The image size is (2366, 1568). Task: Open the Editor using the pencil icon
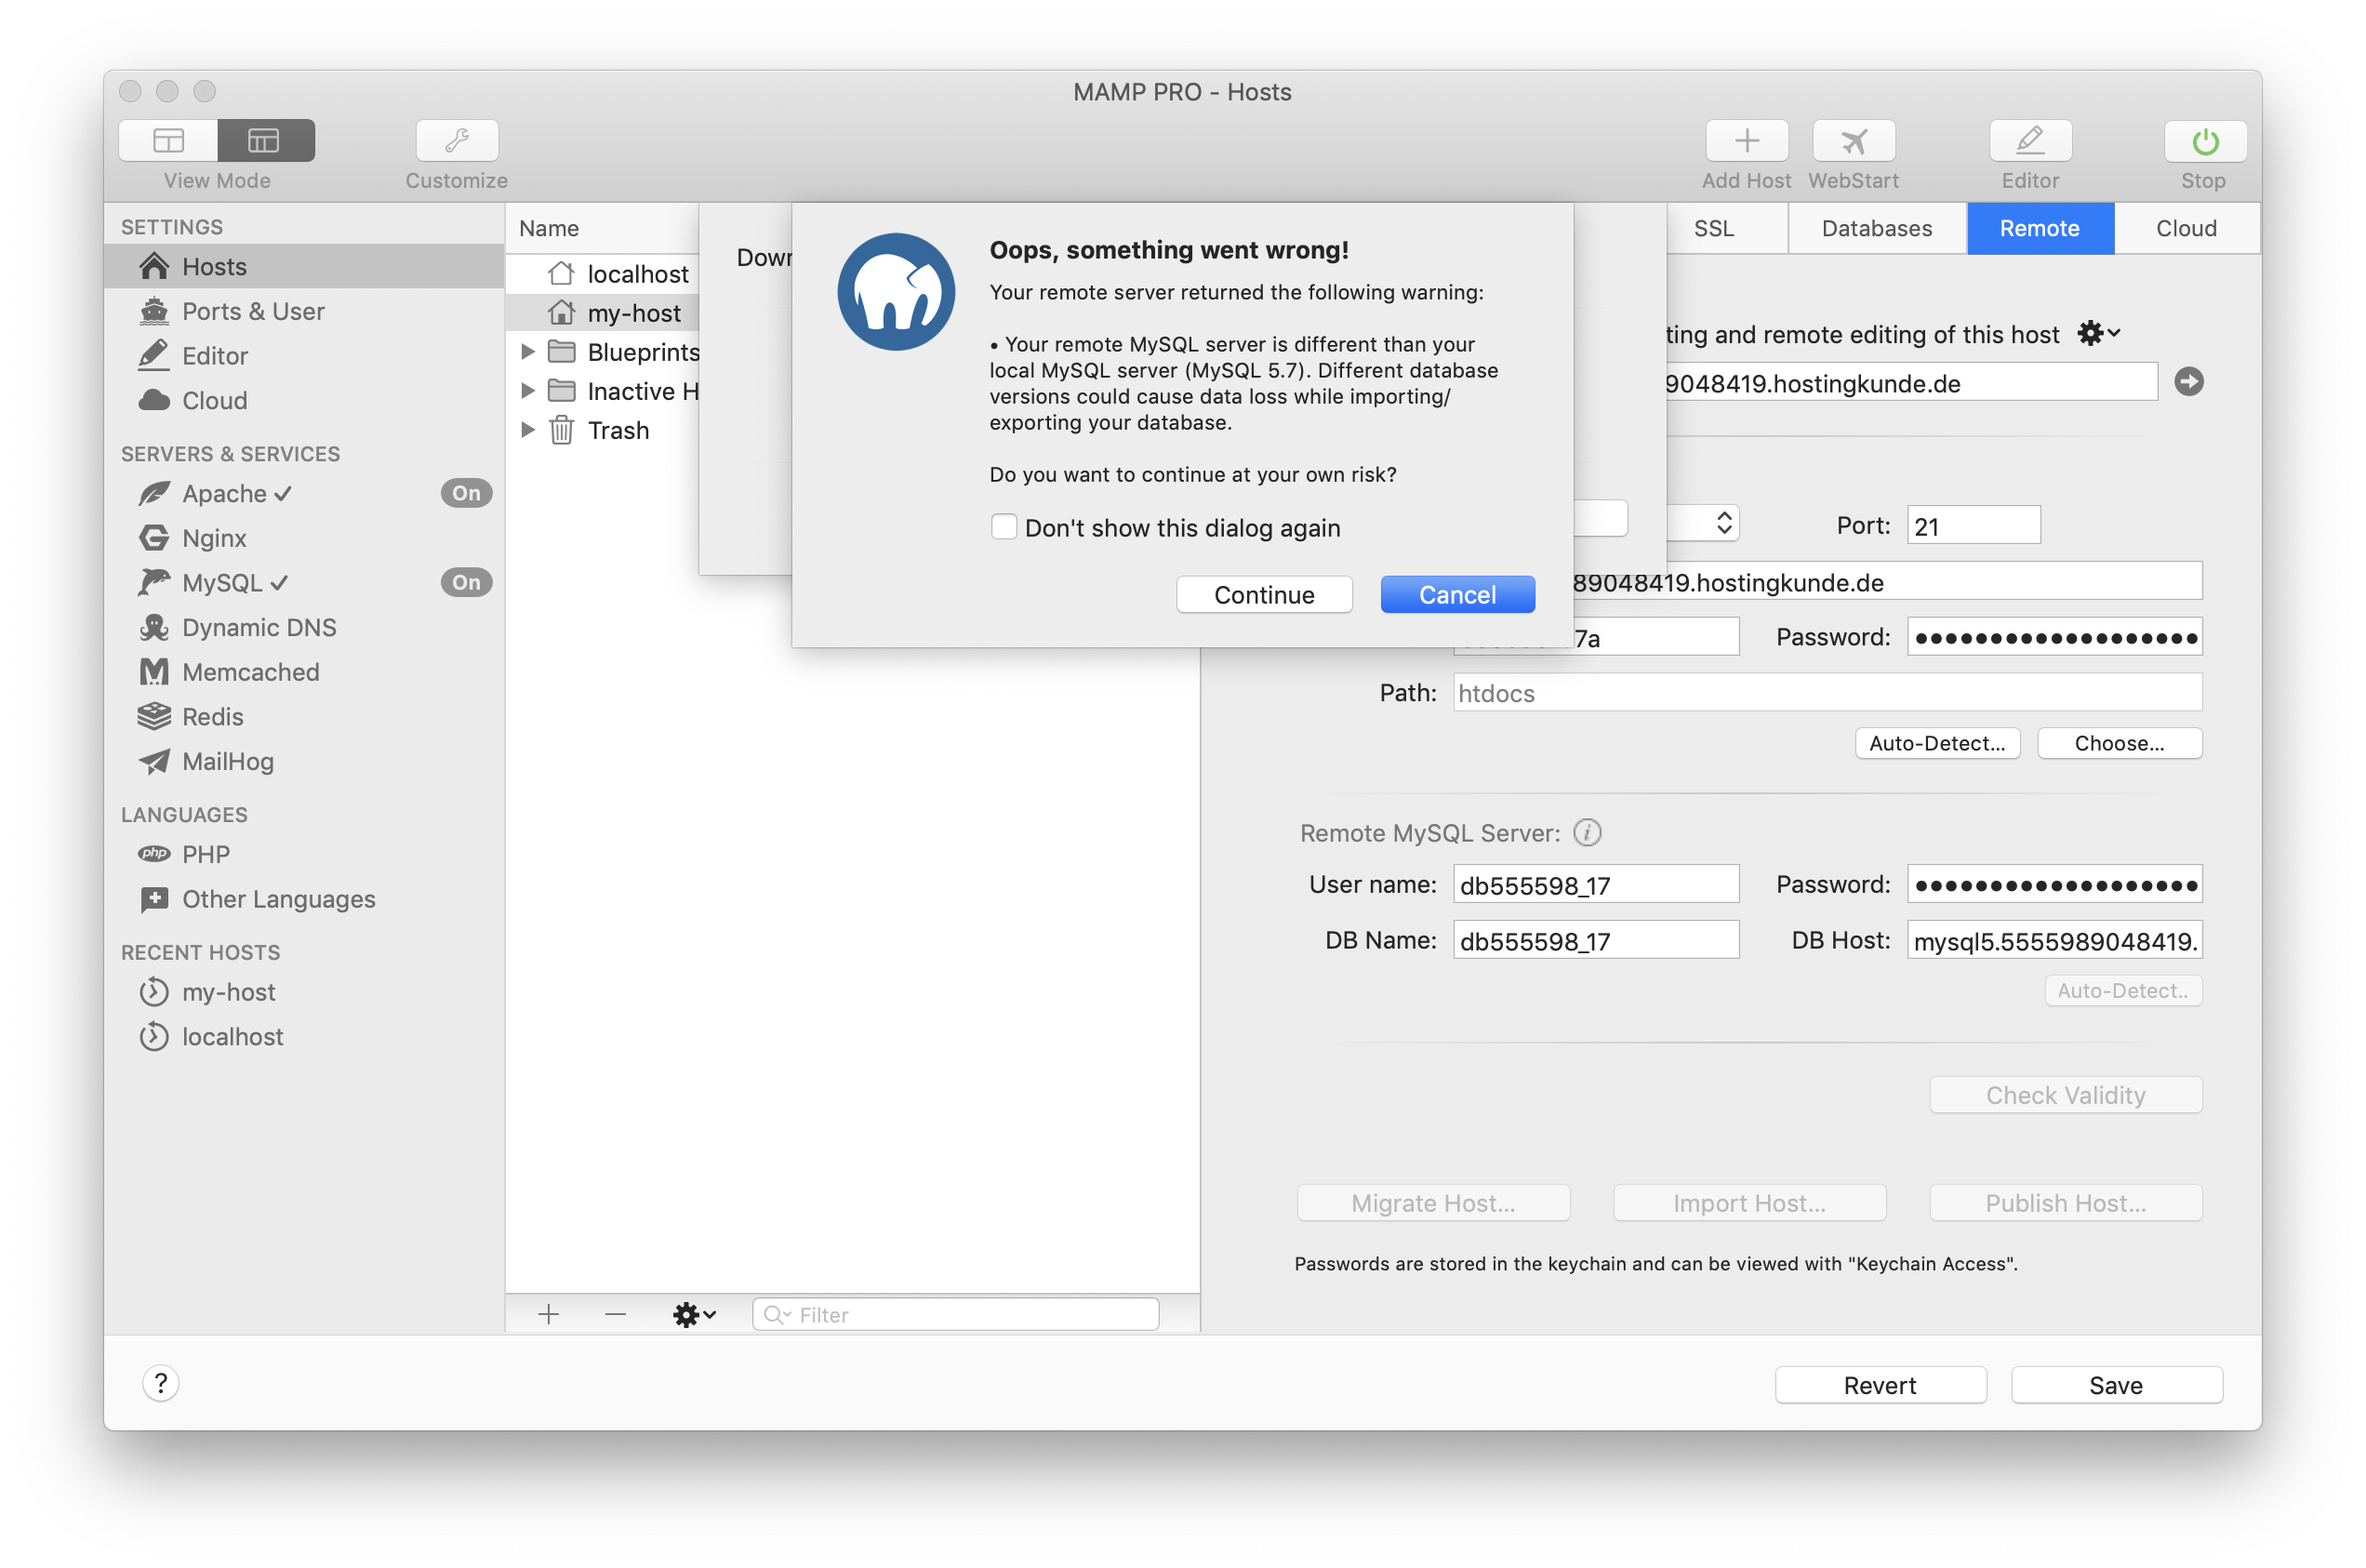(x=2029, y=140)
